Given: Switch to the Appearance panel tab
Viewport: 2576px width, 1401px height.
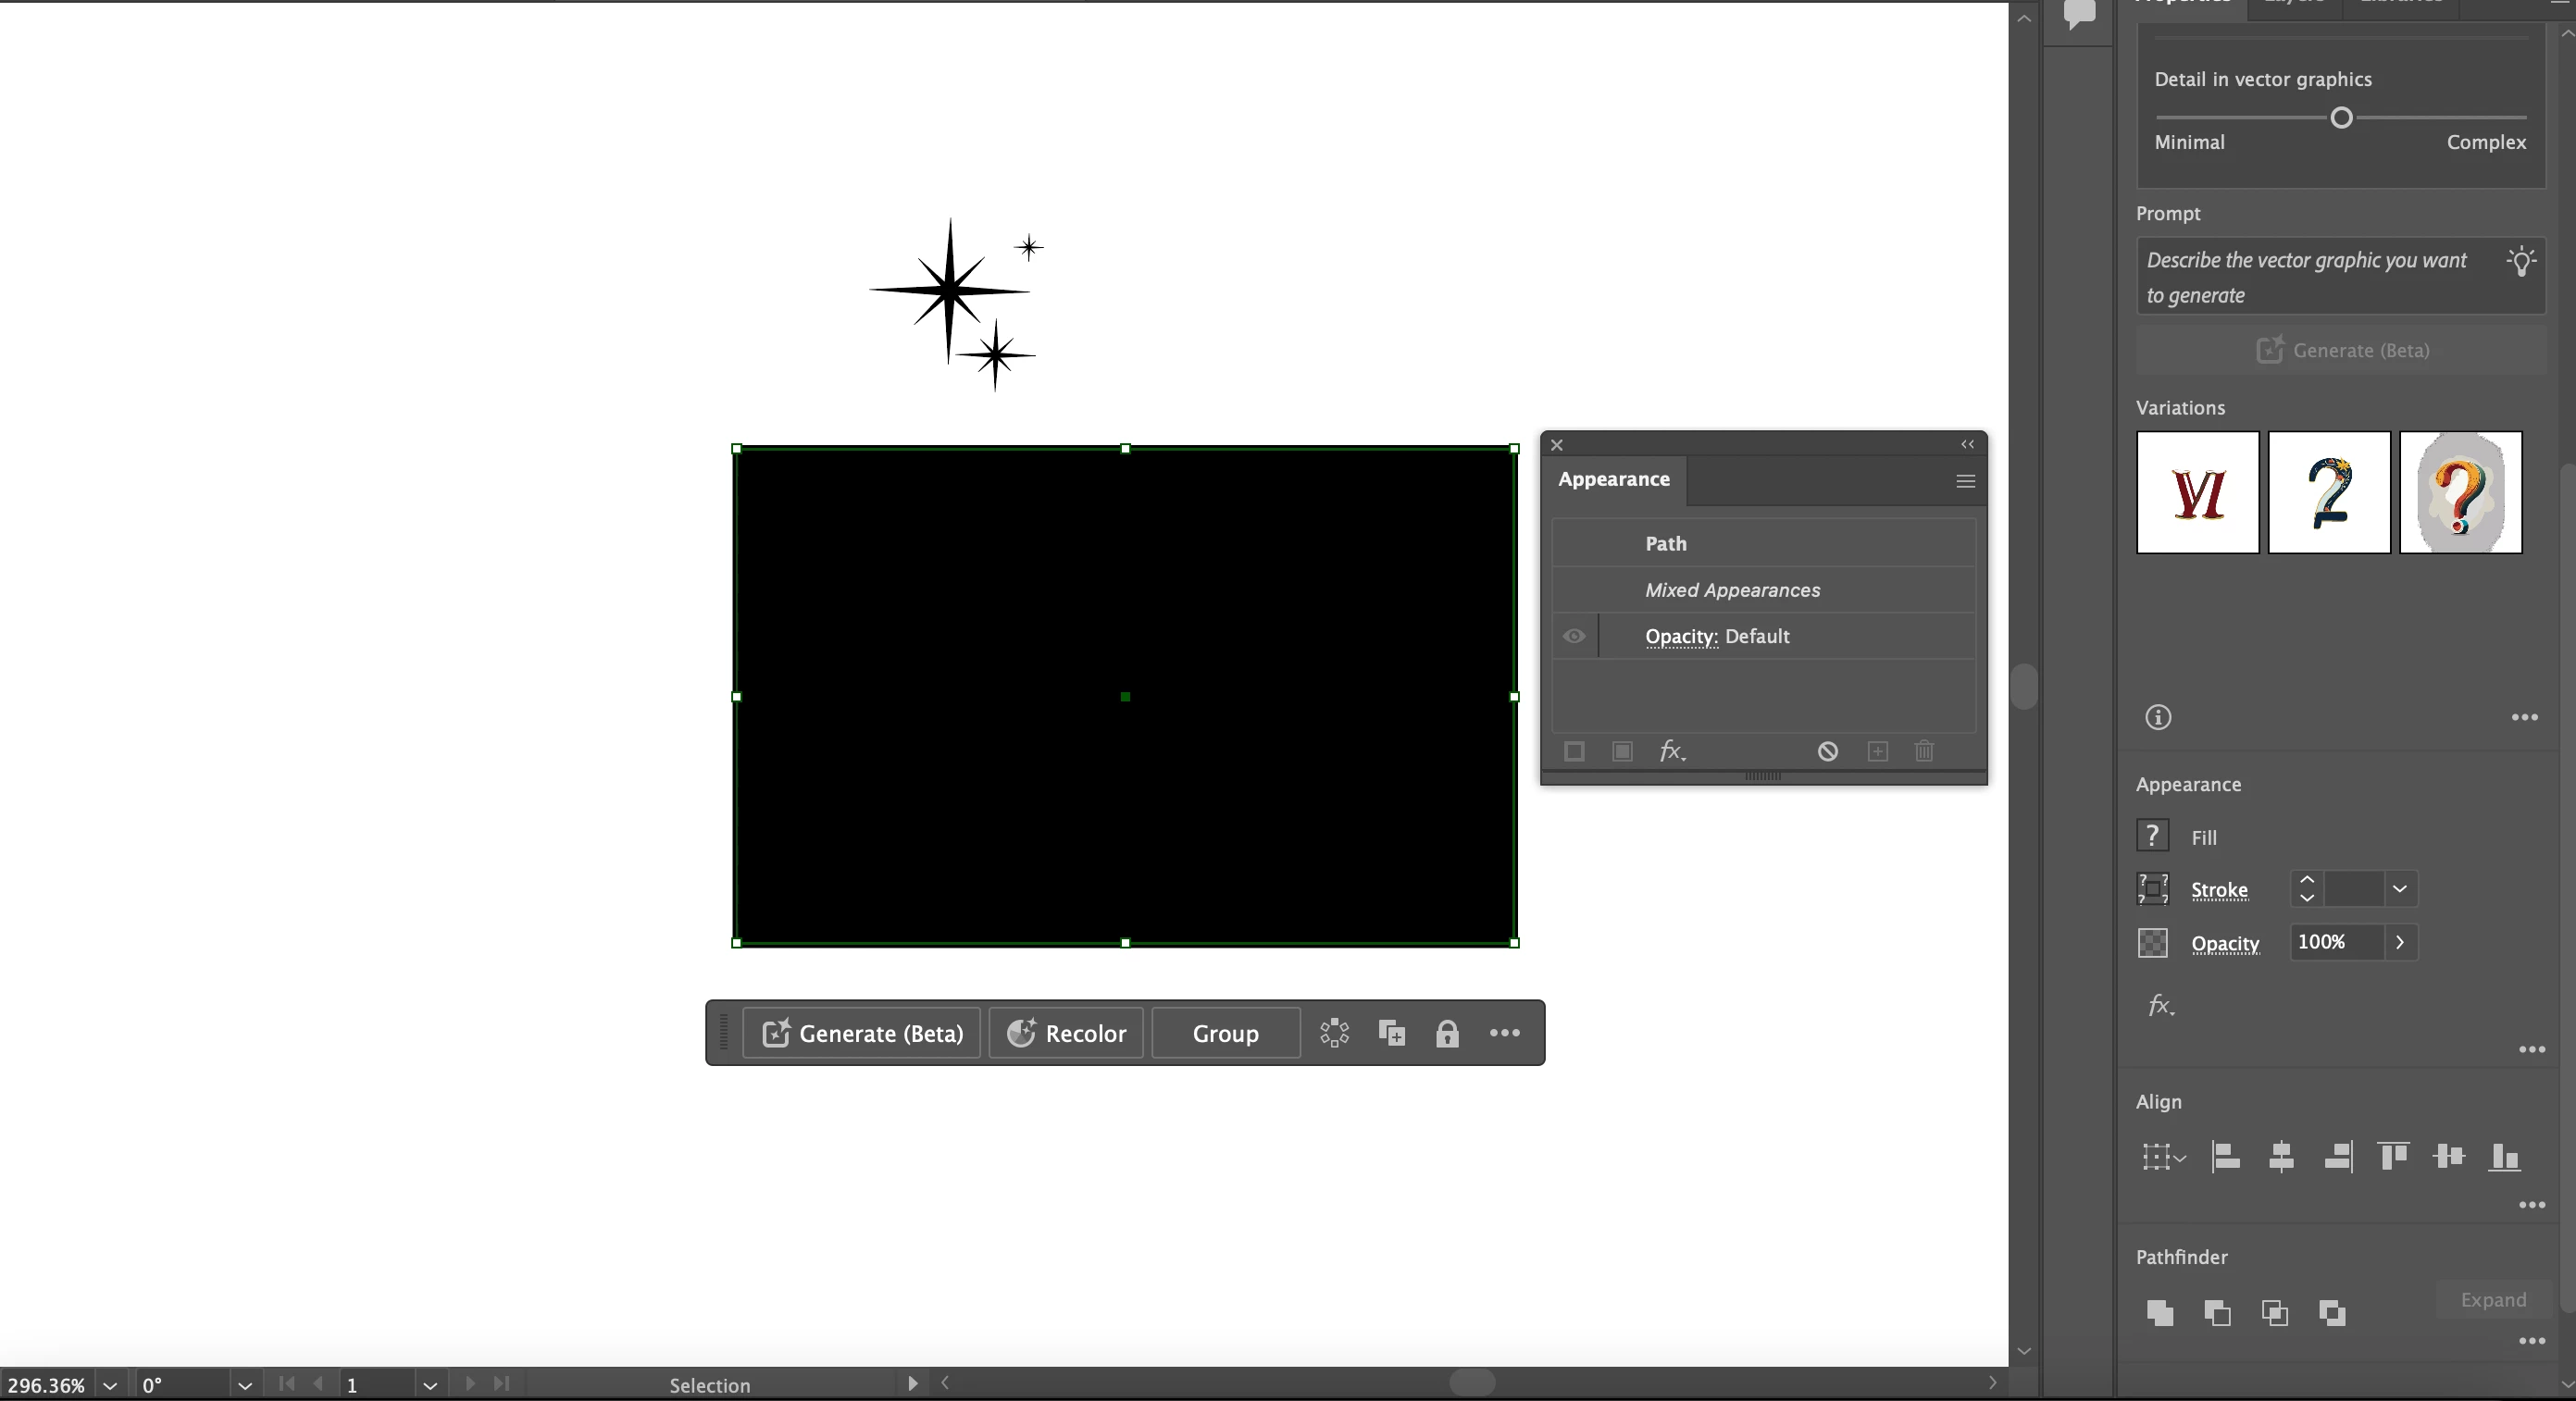Looking at the screenshot, I should pos(1613,480).
